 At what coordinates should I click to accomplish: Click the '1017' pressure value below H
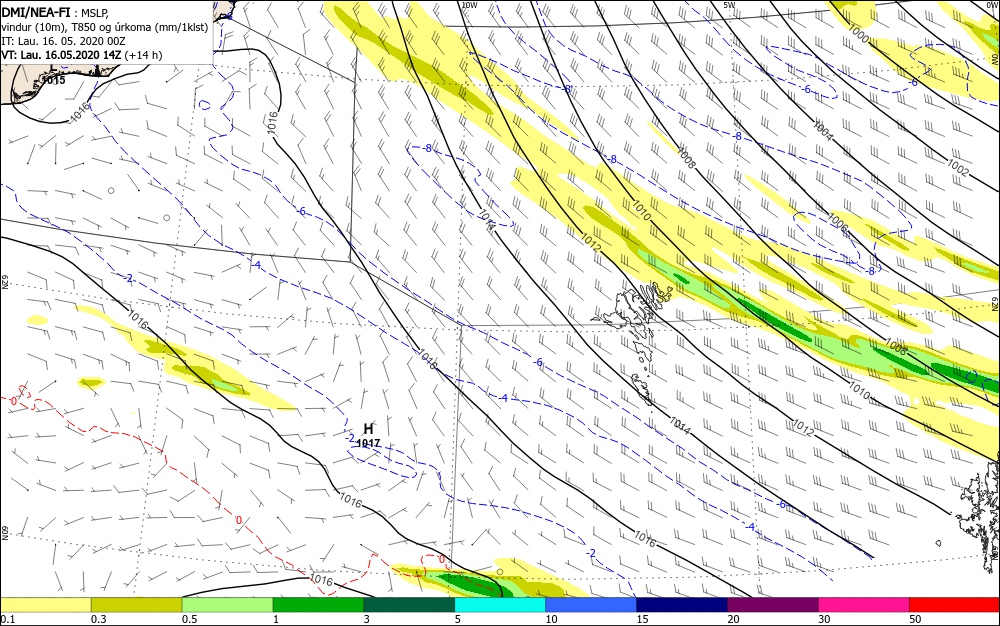pos(369,443)
